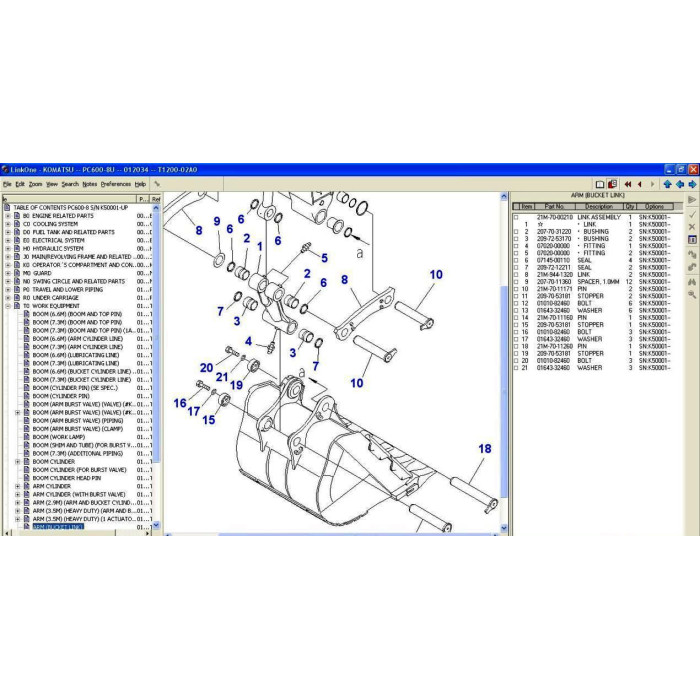
Task: Tick the checkbox for item 12 BOLT
Action: click(x=516, y=303)
